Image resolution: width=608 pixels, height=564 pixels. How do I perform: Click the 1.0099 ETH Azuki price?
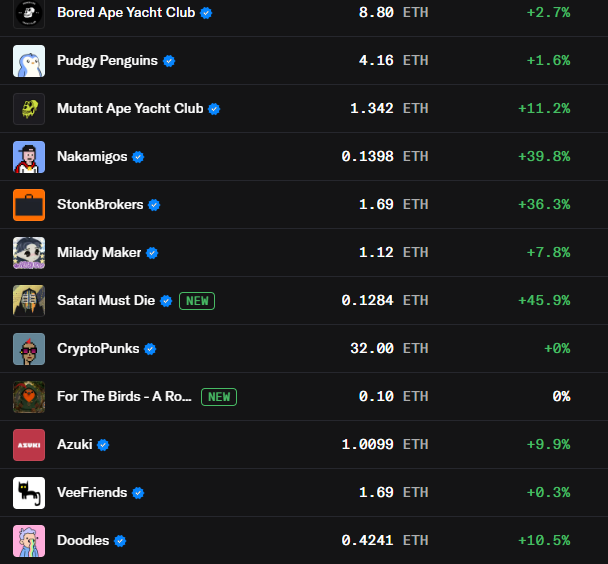point(385,445)
